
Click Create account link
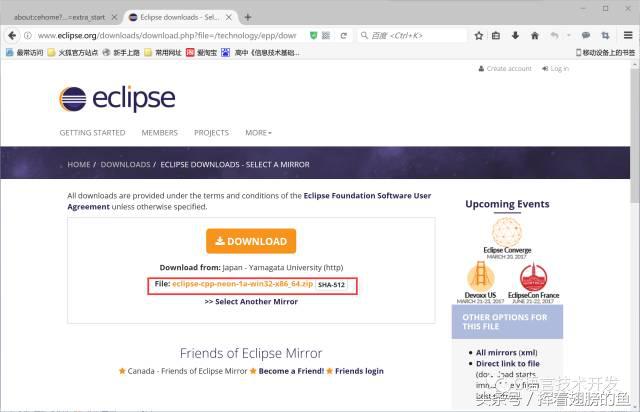[505, 68]
